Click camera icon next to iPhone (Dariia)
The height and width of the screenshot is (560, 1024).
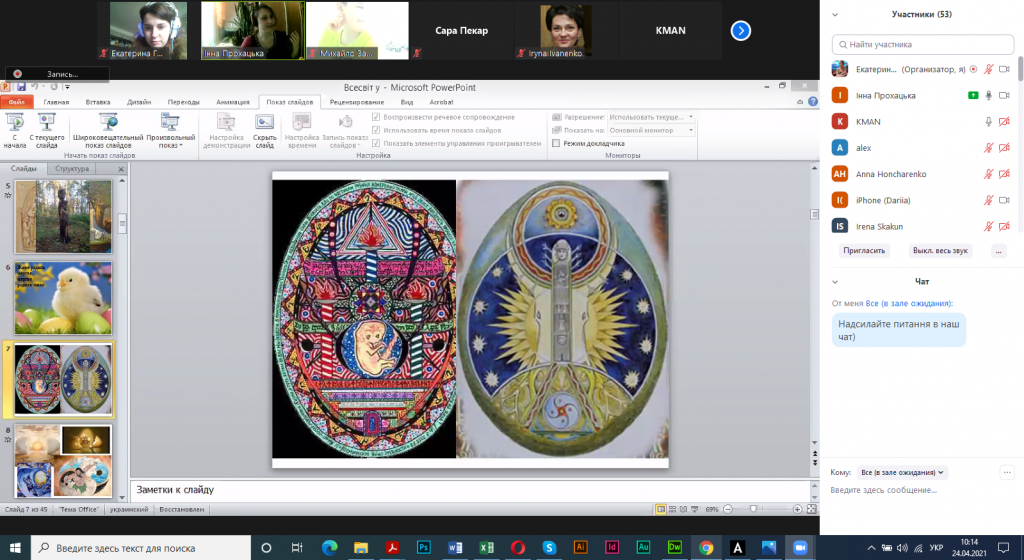1004,200
